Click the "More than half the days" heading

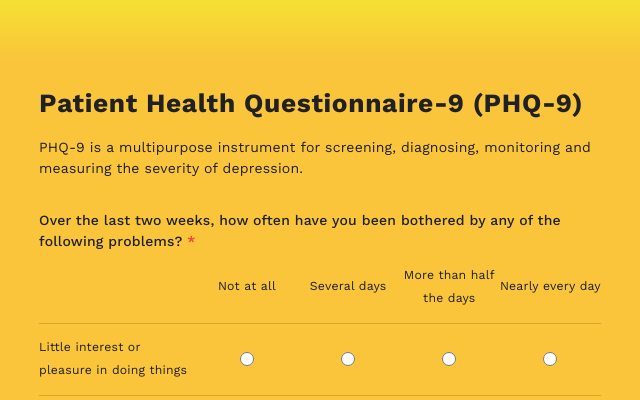[x=449, y=286]
